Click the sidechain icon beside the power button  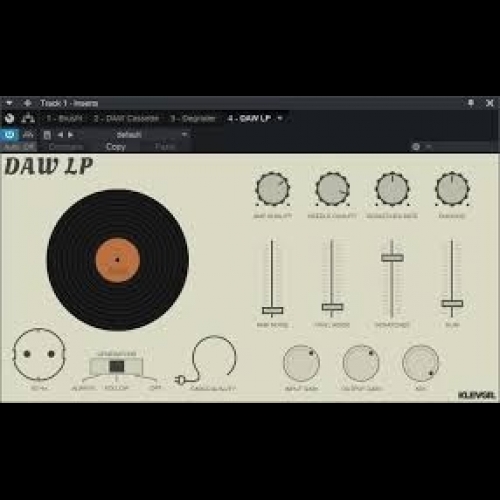(x=28, y=135)
